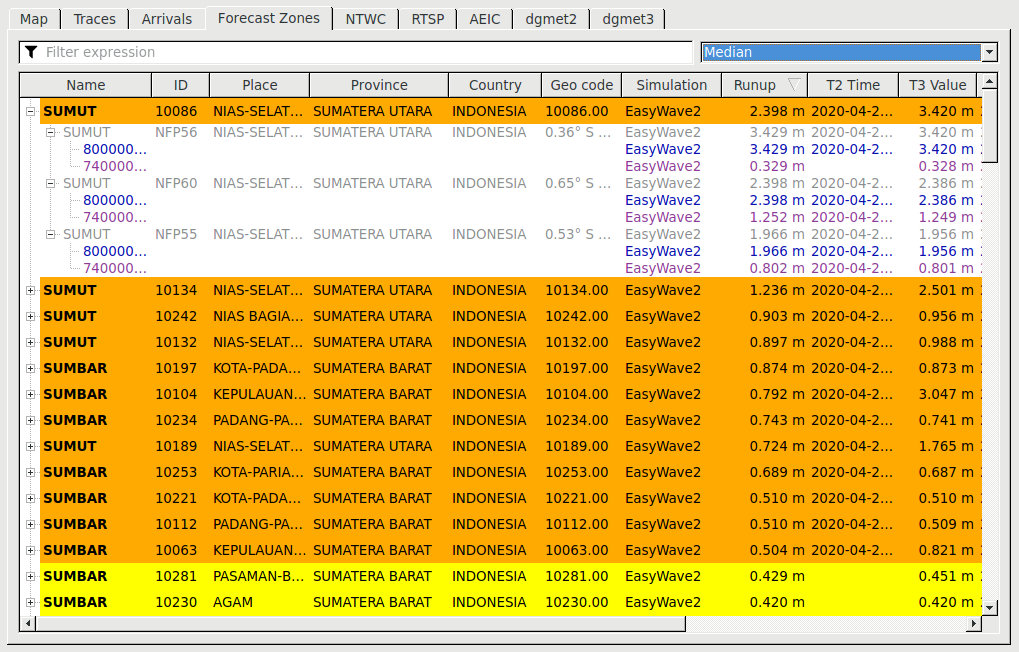
Task: Expand the SUMBAR 10253 row
Action: click(31, 473)
